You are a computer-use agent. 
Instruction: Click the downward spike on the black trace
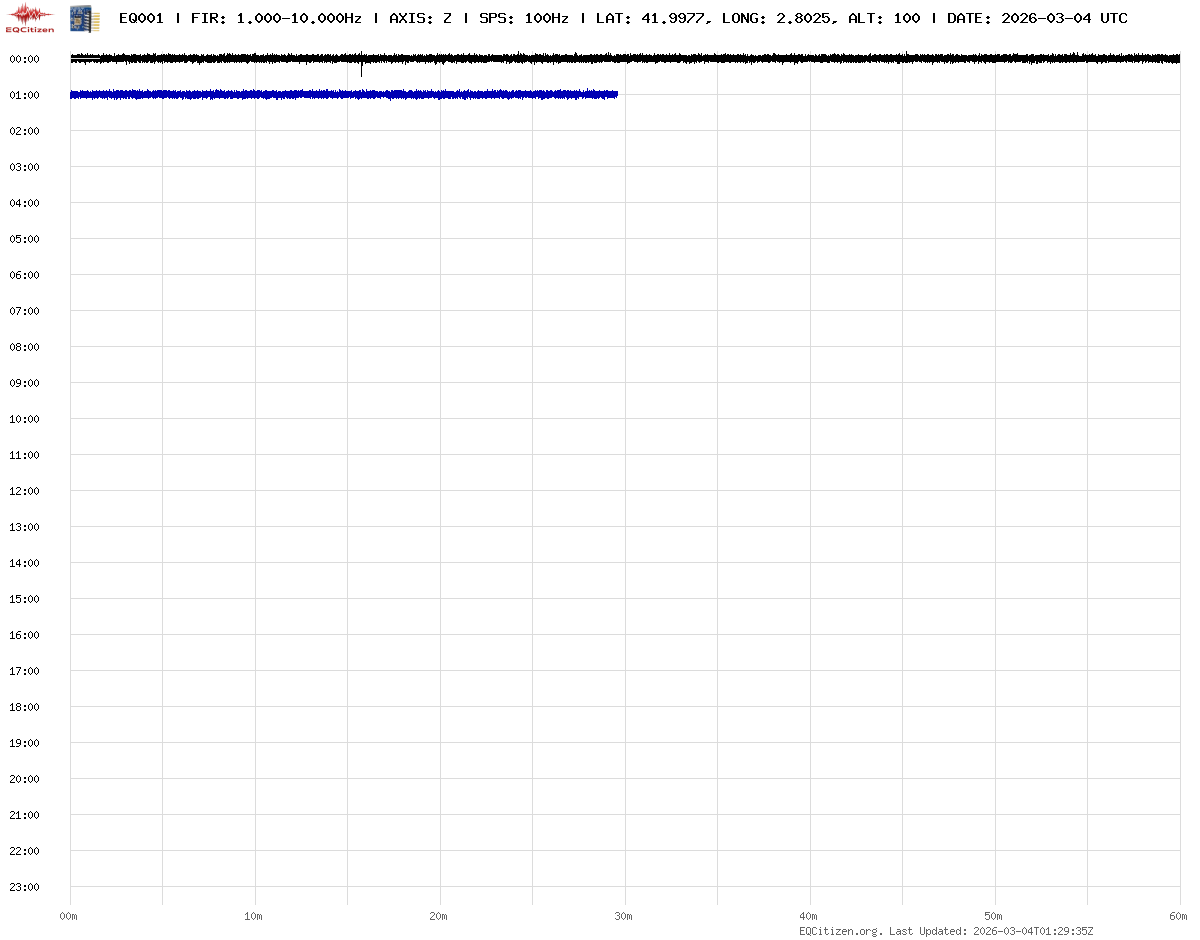click(x=361, y=71)
